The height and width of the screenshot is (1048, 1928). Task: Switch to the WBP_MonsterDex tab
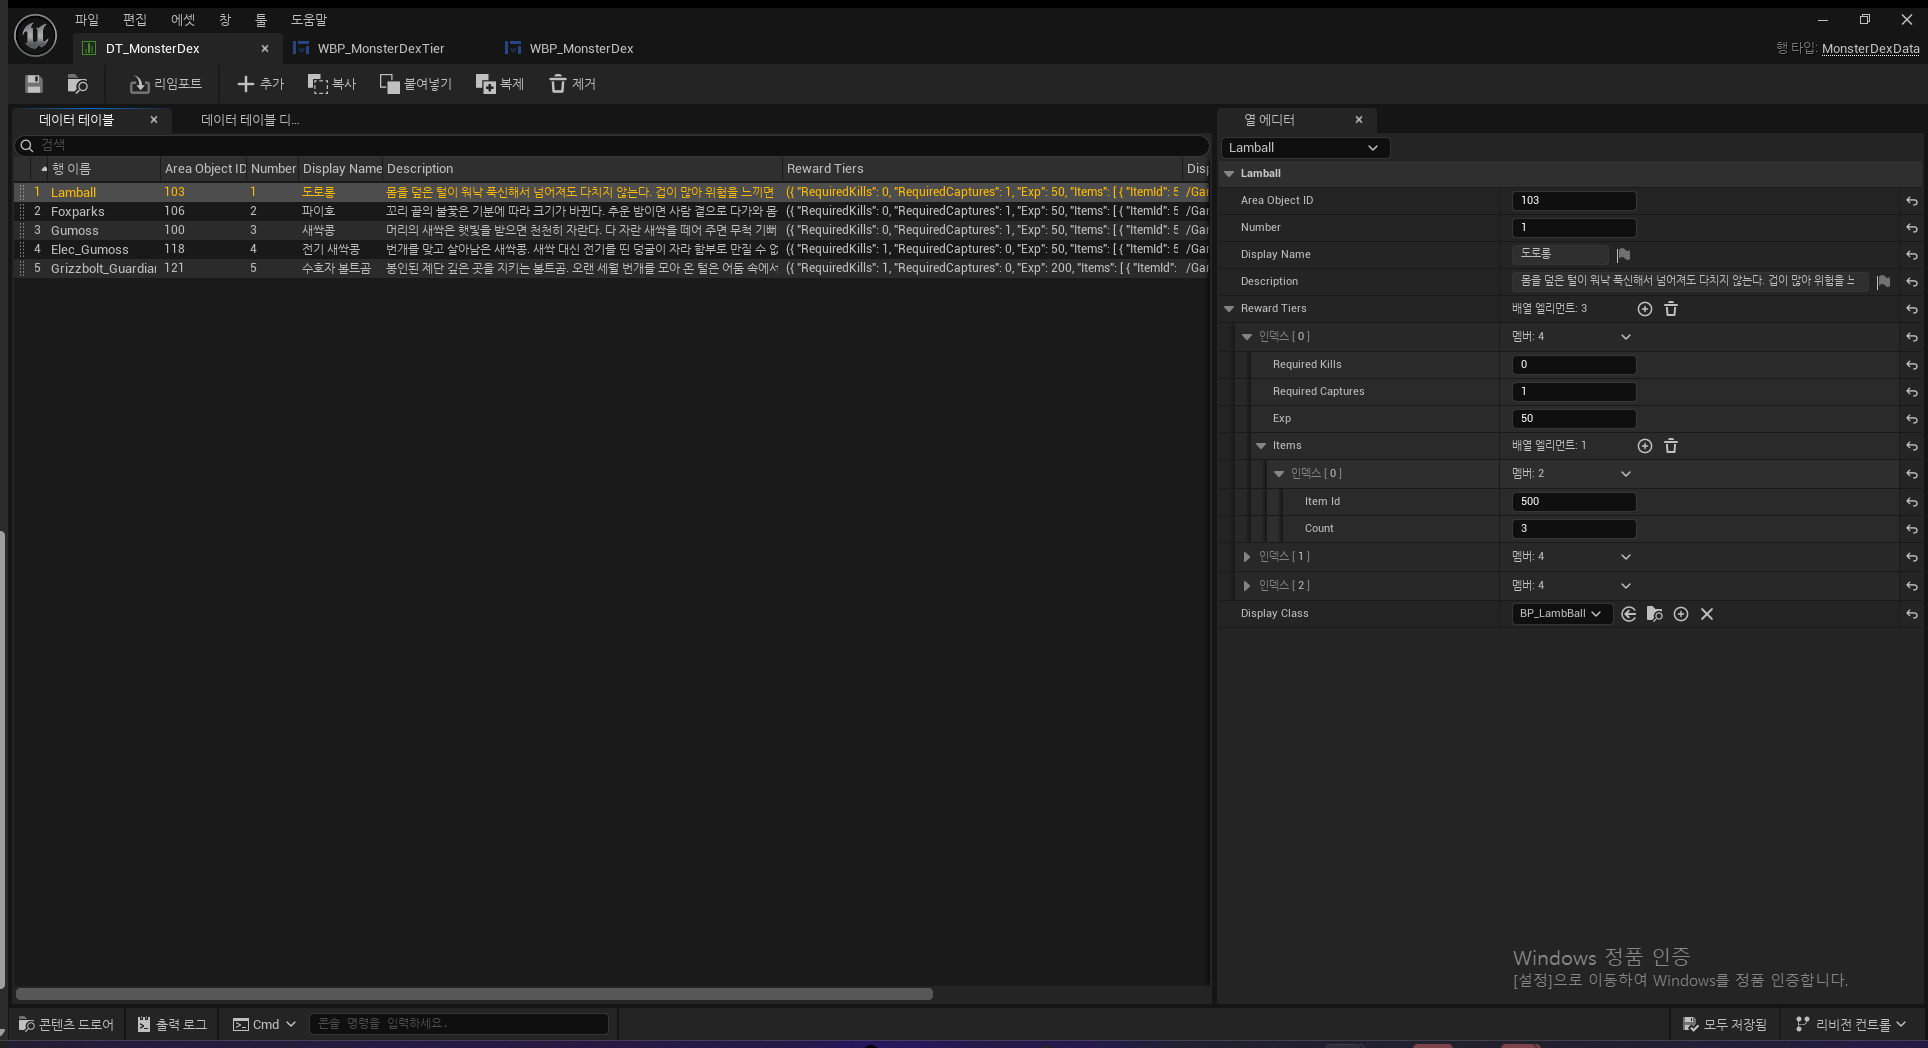(582, 48)
